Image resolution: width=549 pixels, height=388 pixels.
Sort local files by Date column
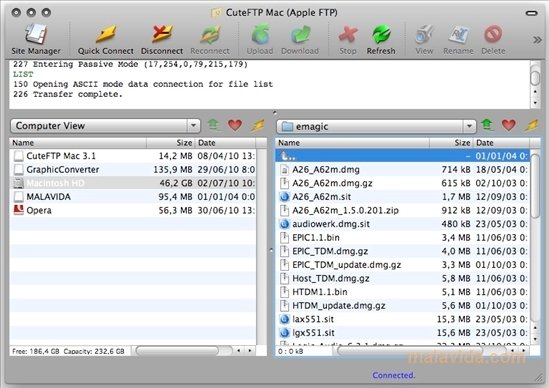[x=225, y=143]
